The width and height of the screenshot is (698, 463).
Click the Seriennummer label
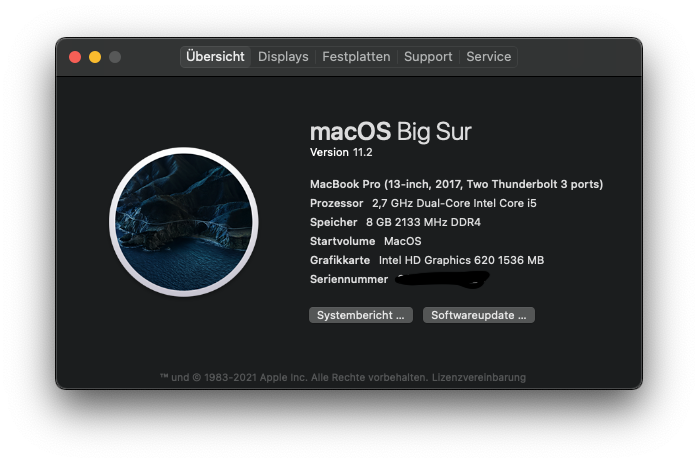tap(349, 280)
